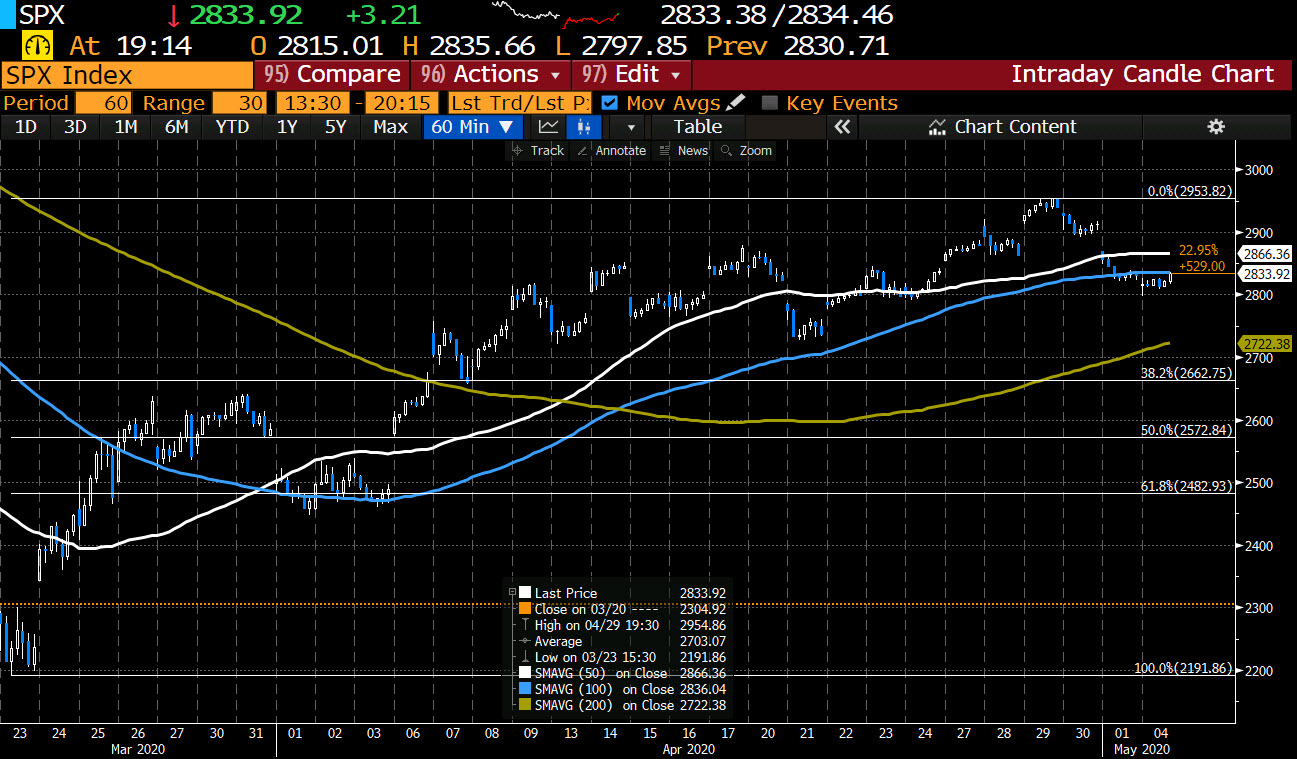This screenshot has height=759, width=1297.
Task: Click the Close on 03/20 orange swatch
Action: click(x=525, y=609)
